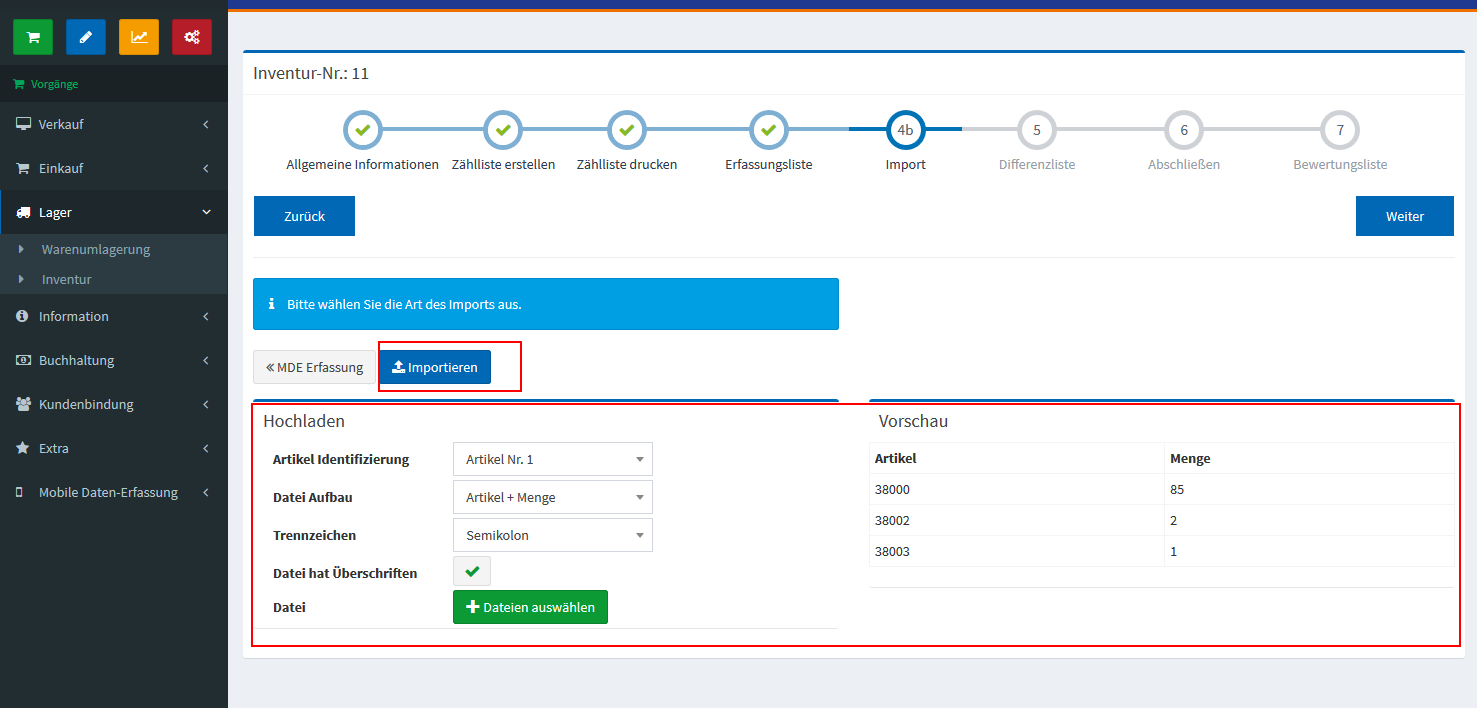The width and height of the screenshot is (1477, 708).
Task: Click the Importieren button
Action: 435,367
